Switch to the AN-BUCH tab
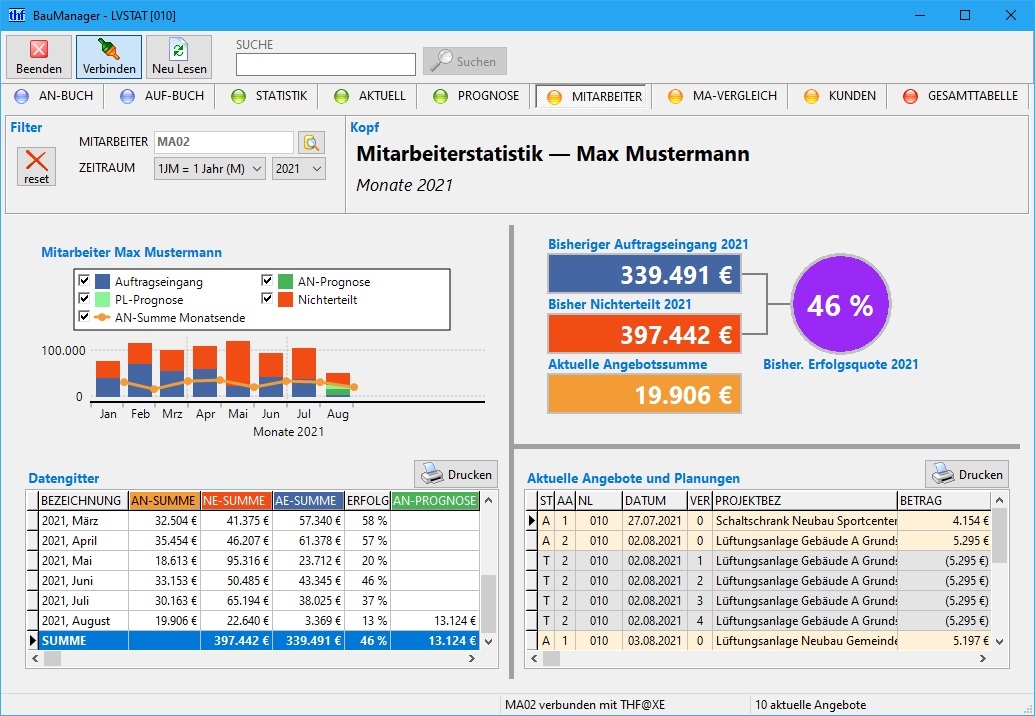The height and width of the screenshot is (716, 1035). [x=53, y=96]
